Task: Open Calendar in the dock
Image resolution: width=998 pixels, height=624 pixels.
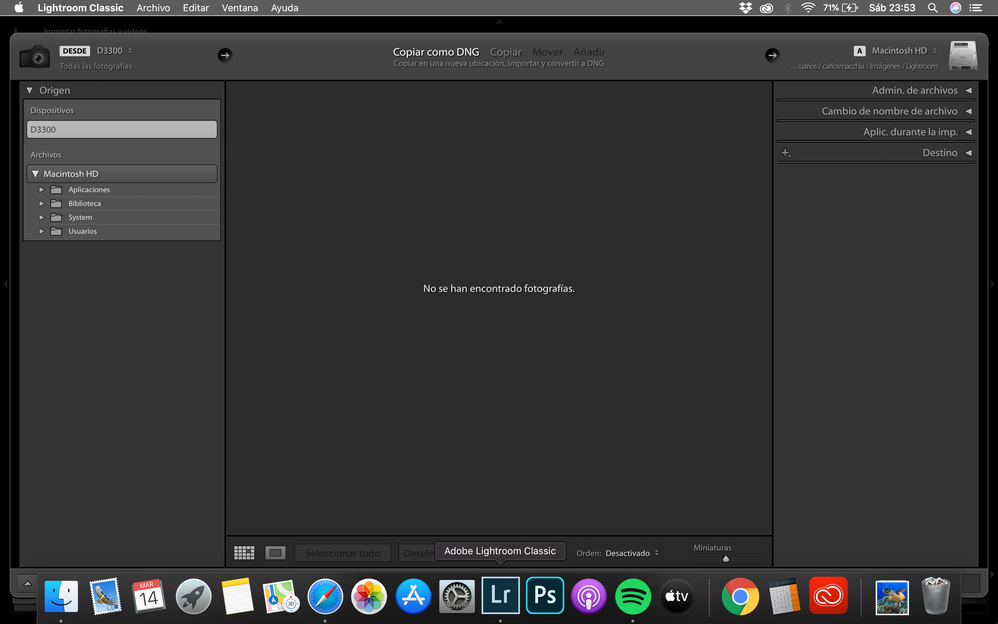Action: [x=148, y=597]
